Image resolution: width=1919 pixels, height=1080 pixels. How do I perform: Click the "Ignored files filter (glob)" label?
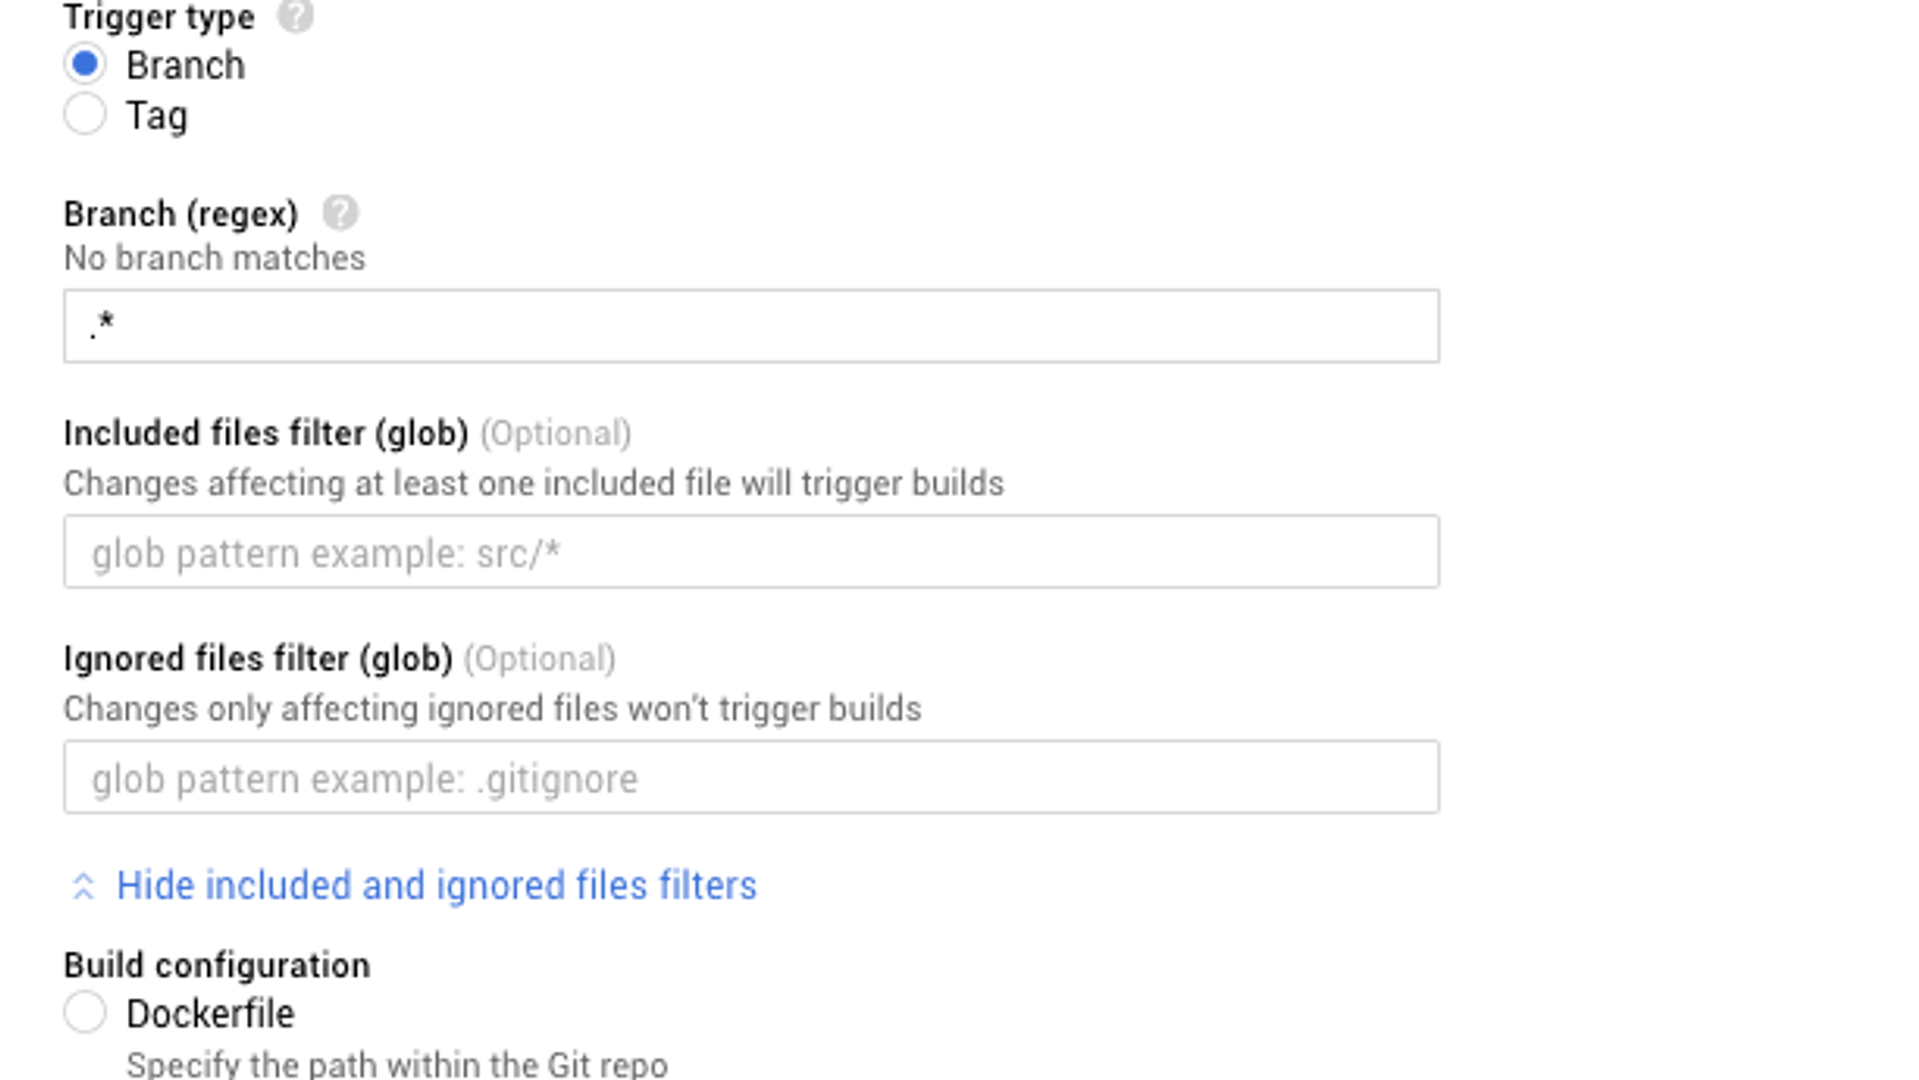258,659
